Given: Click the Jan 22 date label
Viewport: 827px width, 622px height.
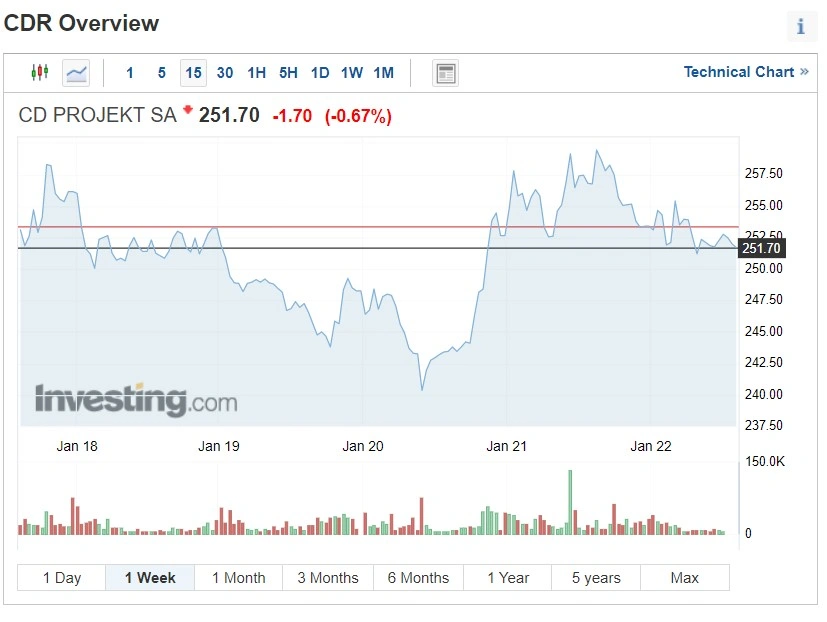Looking at the screenshot, I should (x=651, y=446).
